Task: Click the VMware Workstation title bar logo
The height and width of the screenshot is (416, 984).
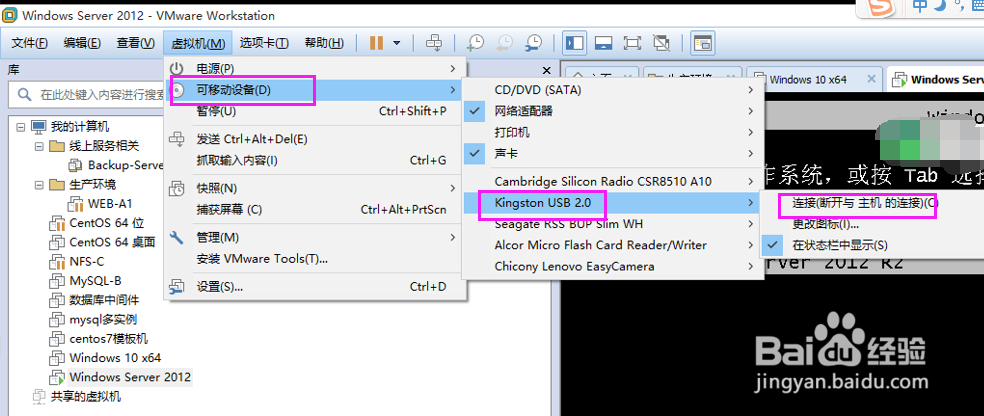Action: [x=10, y=15]
